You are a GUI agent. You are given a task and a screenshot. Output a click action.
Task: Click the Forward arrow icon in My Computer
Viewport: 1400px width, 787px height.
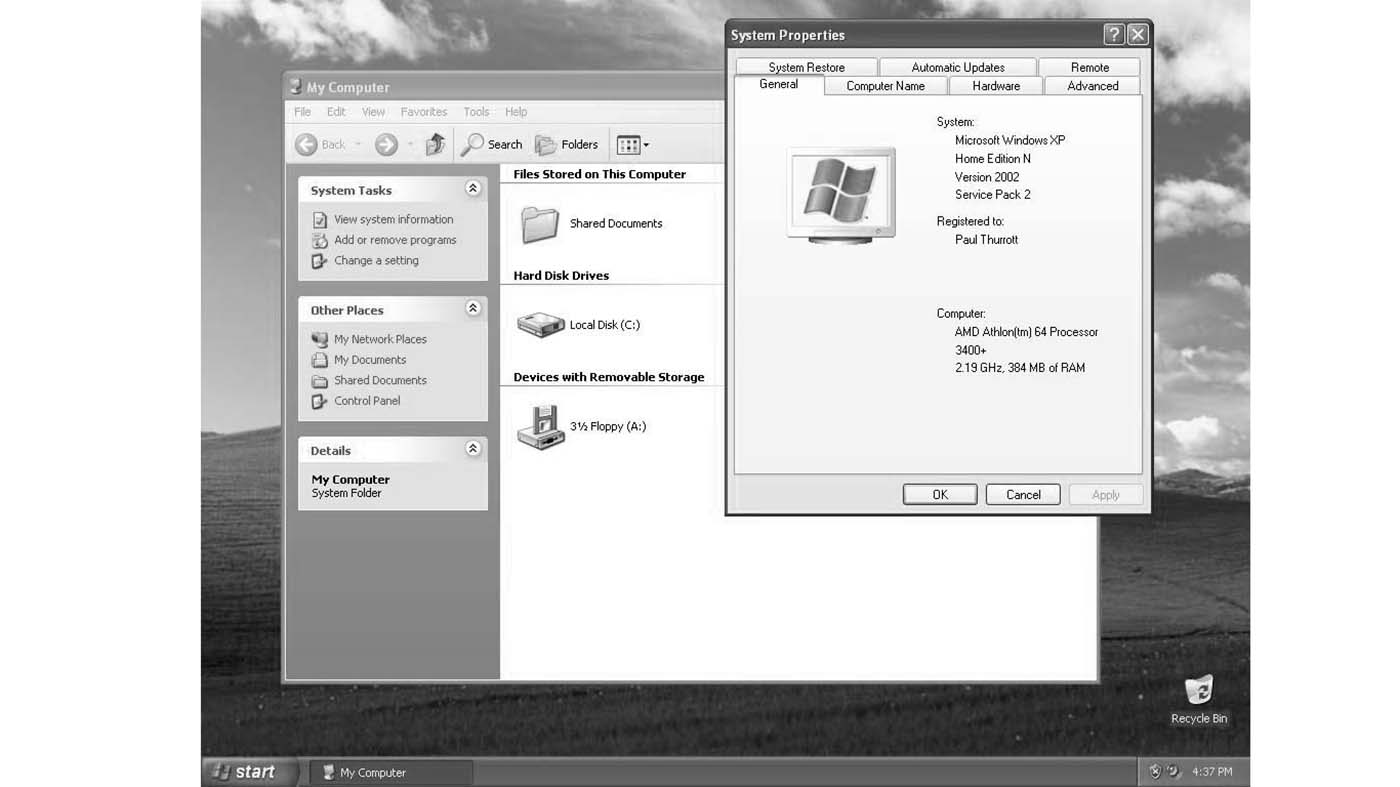coord(386,145)
